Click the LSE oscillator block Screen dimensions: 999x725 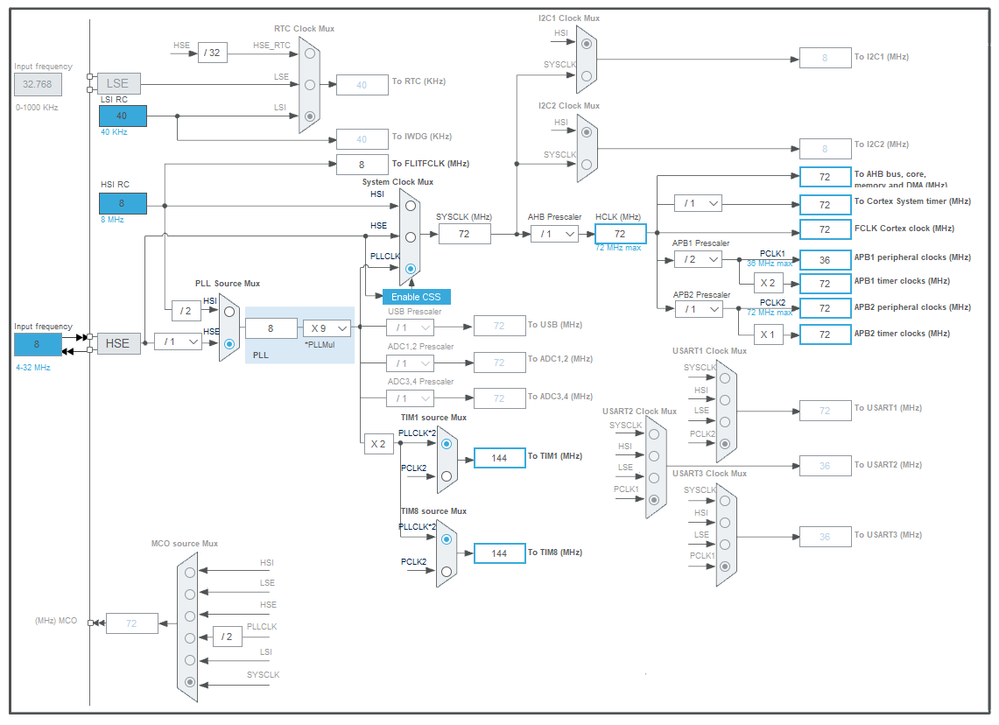(118, 83)
